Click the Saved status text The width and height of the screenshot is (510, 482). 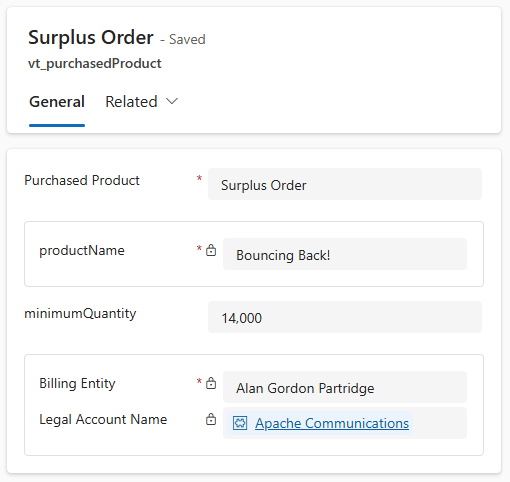click(187, 39)
